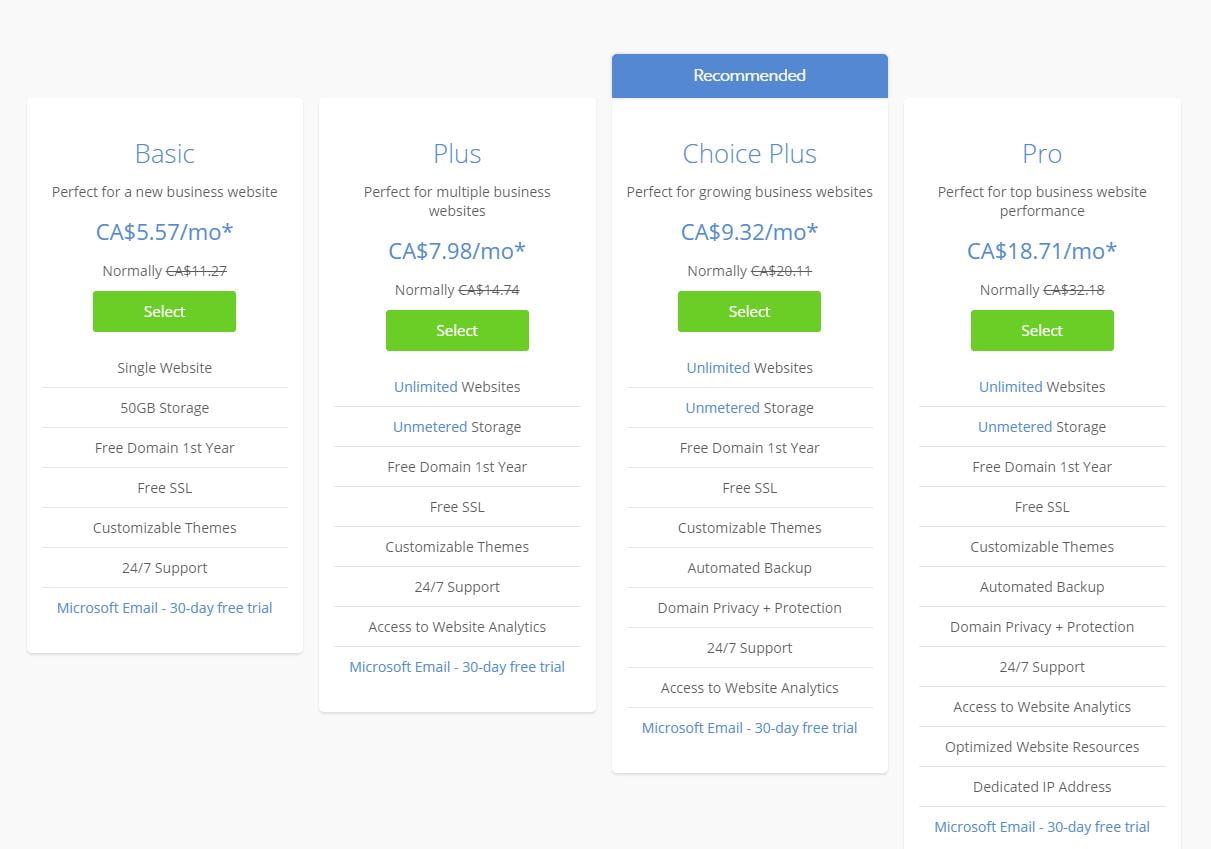Select the Pro hosting plan

pos(1042,330)
